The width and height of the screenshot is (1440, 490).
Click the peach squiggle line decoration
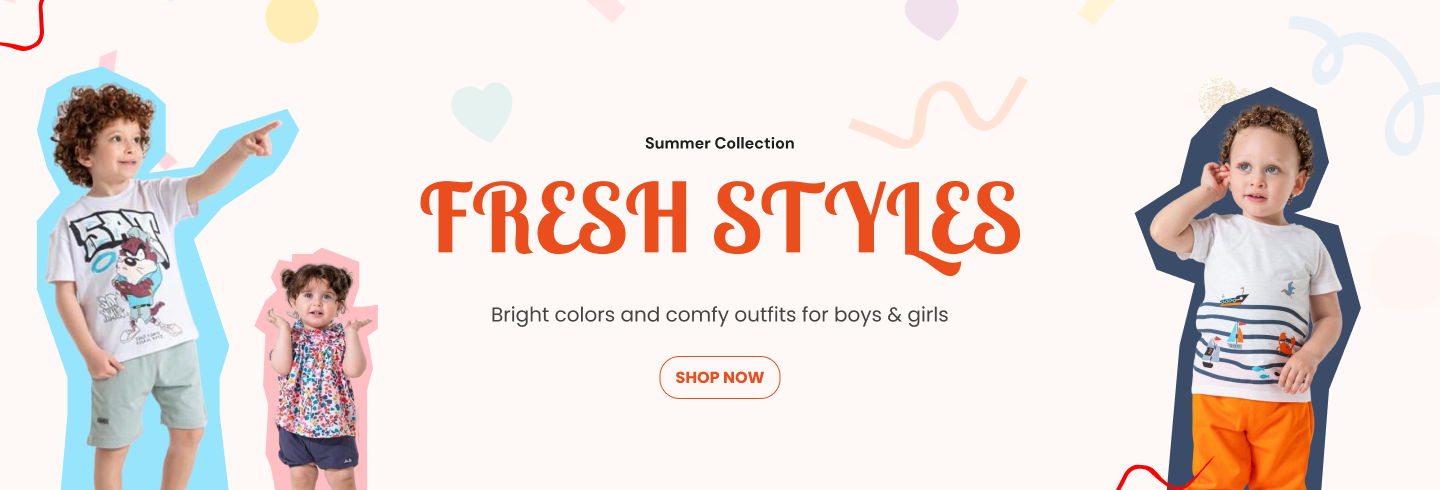coord(938,112)
